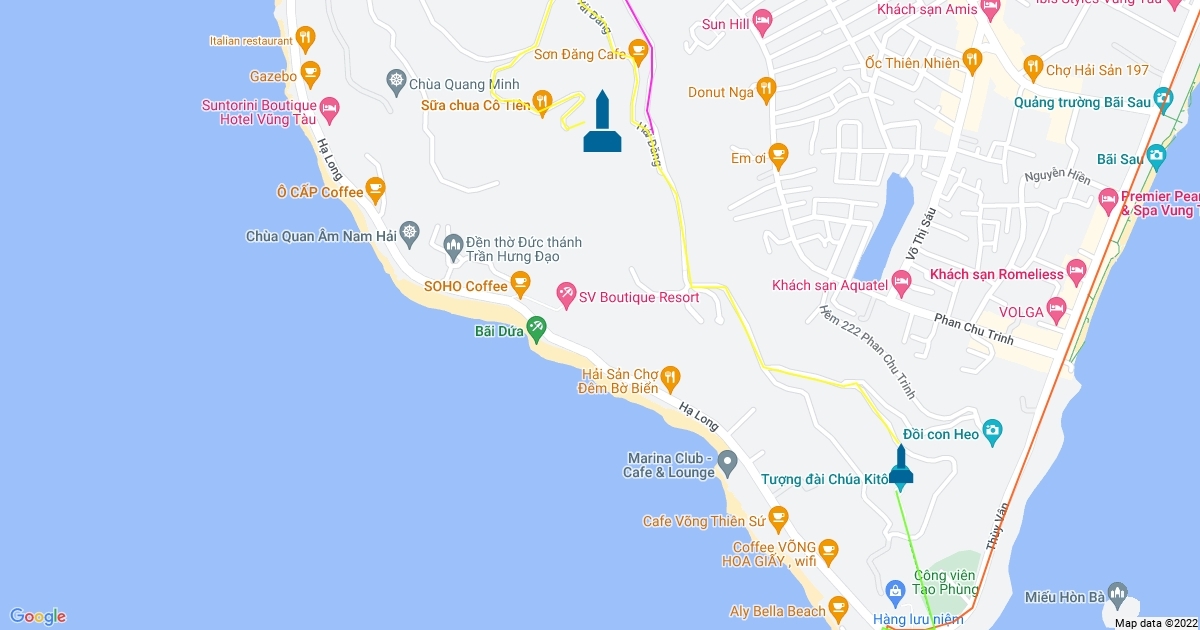Select the Cafe Võng Thiên Sứ icon
Screen dimensions: 1200x630
(777, 517)
